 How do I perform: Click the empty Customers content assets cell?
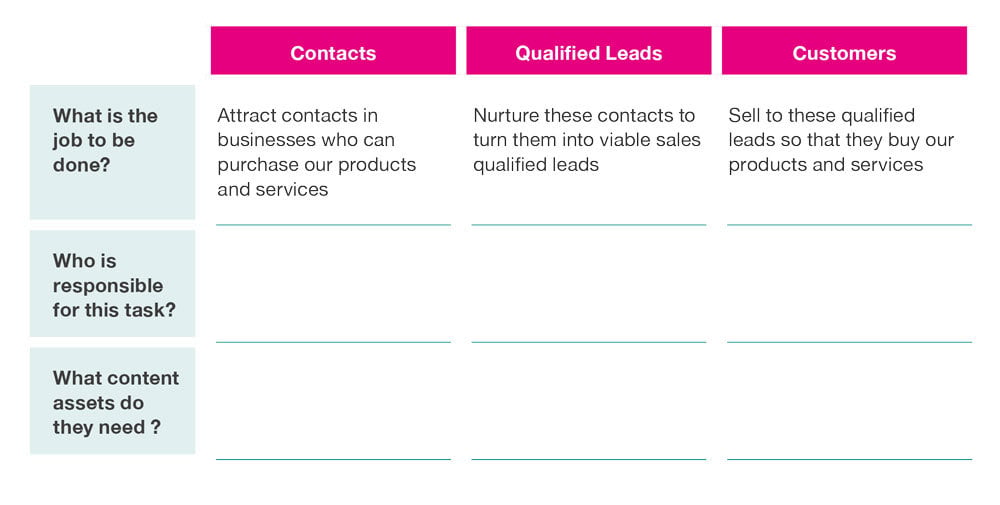coord(849,401)
